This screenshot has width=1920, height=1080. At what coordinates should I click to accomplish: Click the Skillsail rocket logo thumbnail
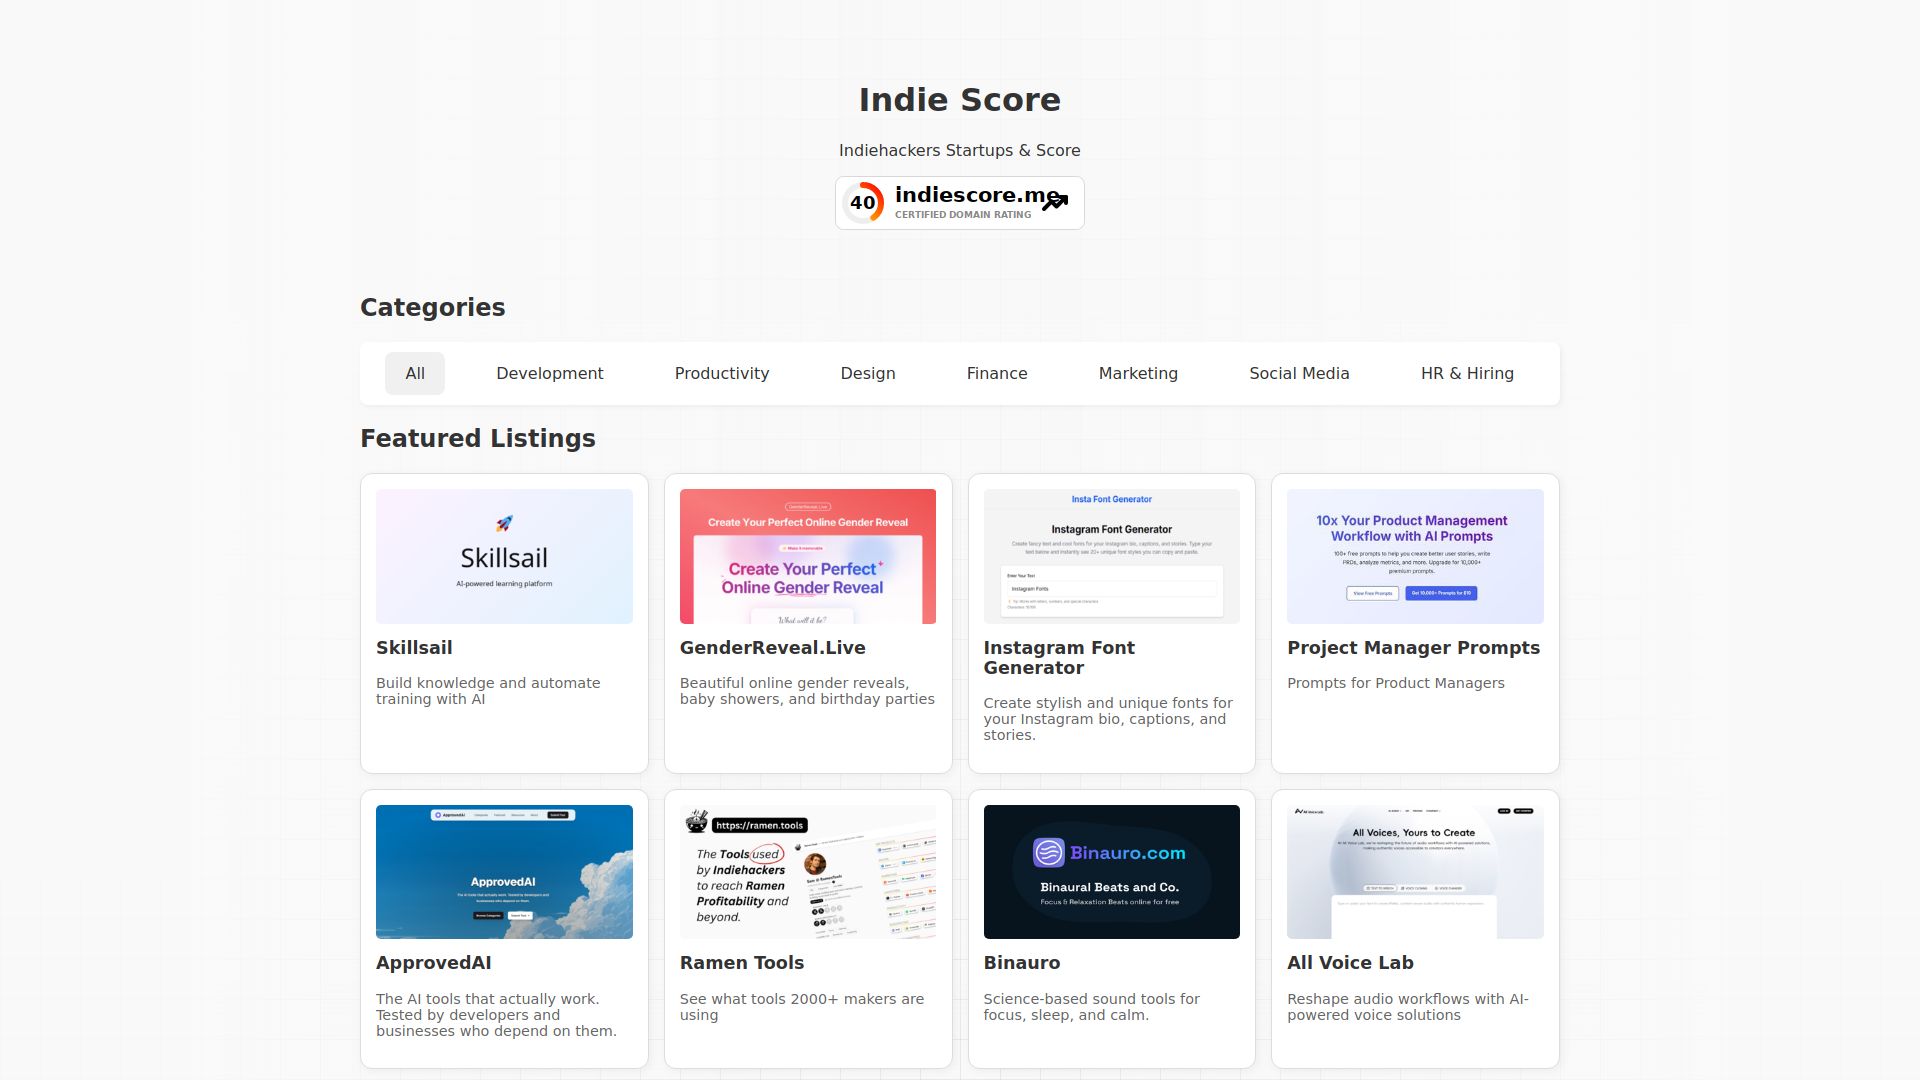504,556
